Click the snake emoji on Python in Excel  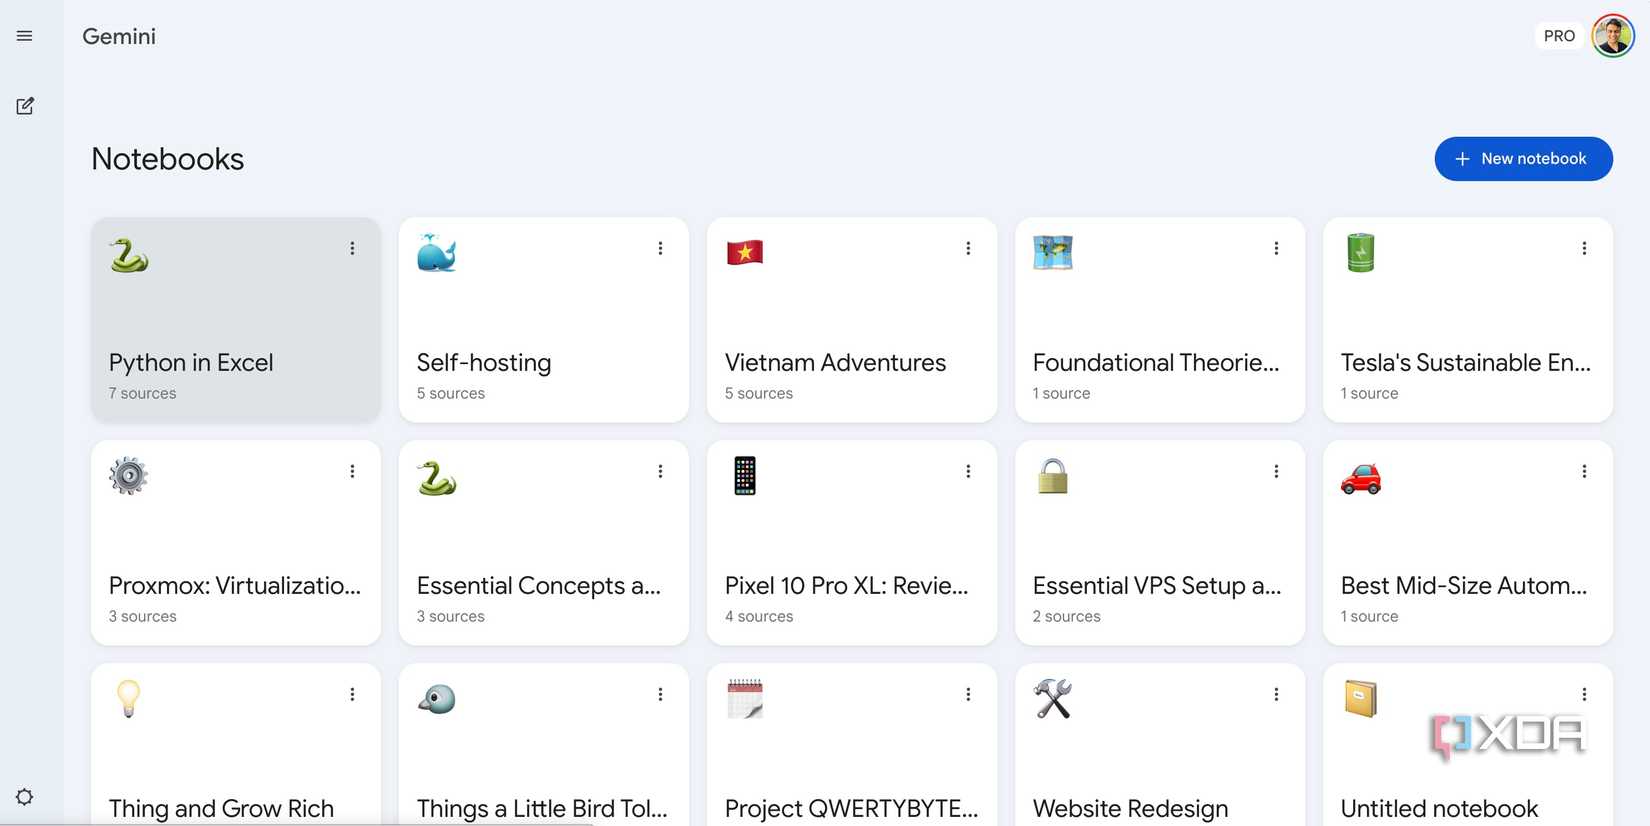(129, 255)
